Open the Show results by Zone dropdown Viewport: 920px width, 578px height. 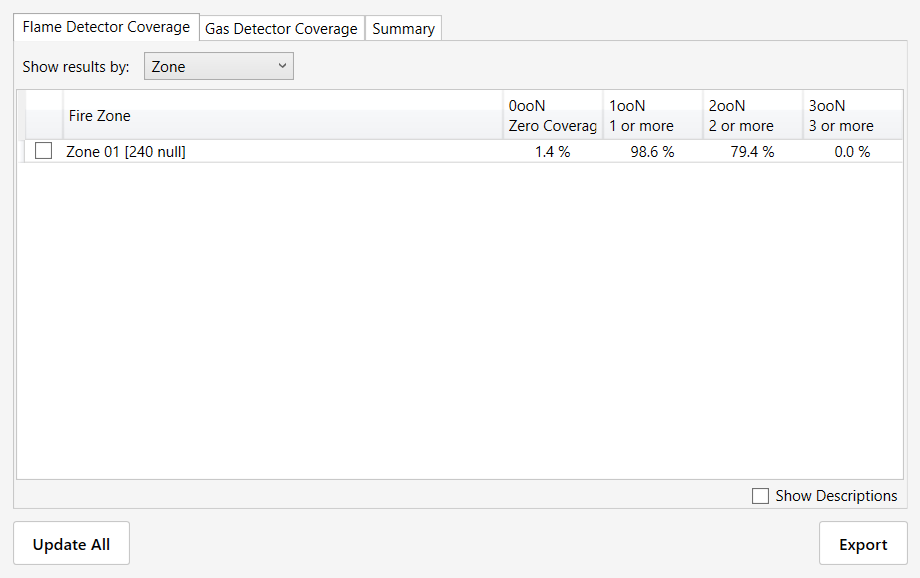pyautogui.click(x=219, y=66)
